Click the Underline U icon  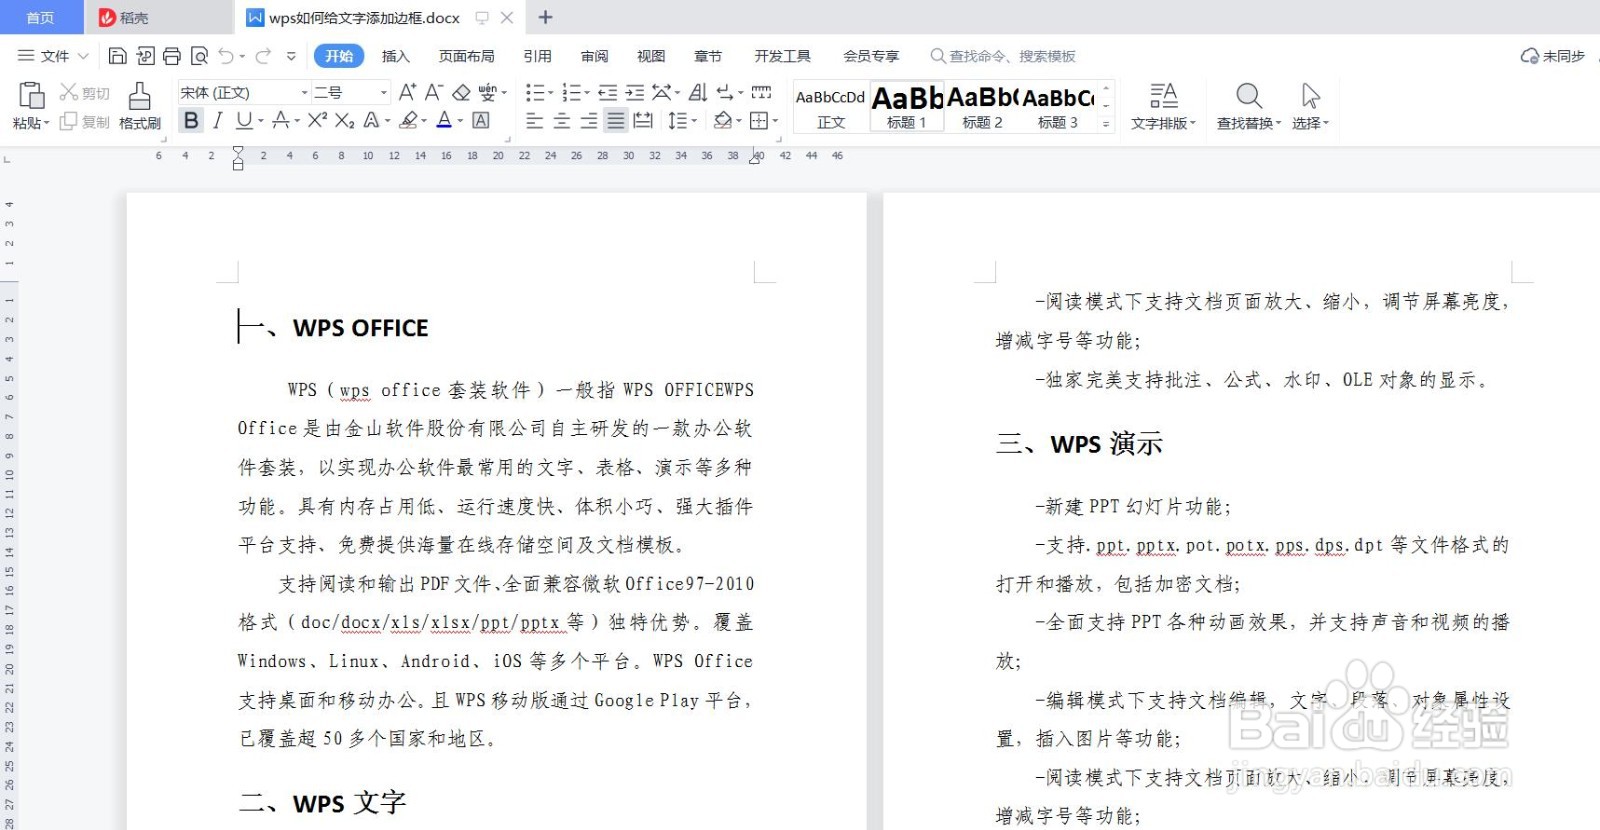pyautogui.click(x=244, y=121)
